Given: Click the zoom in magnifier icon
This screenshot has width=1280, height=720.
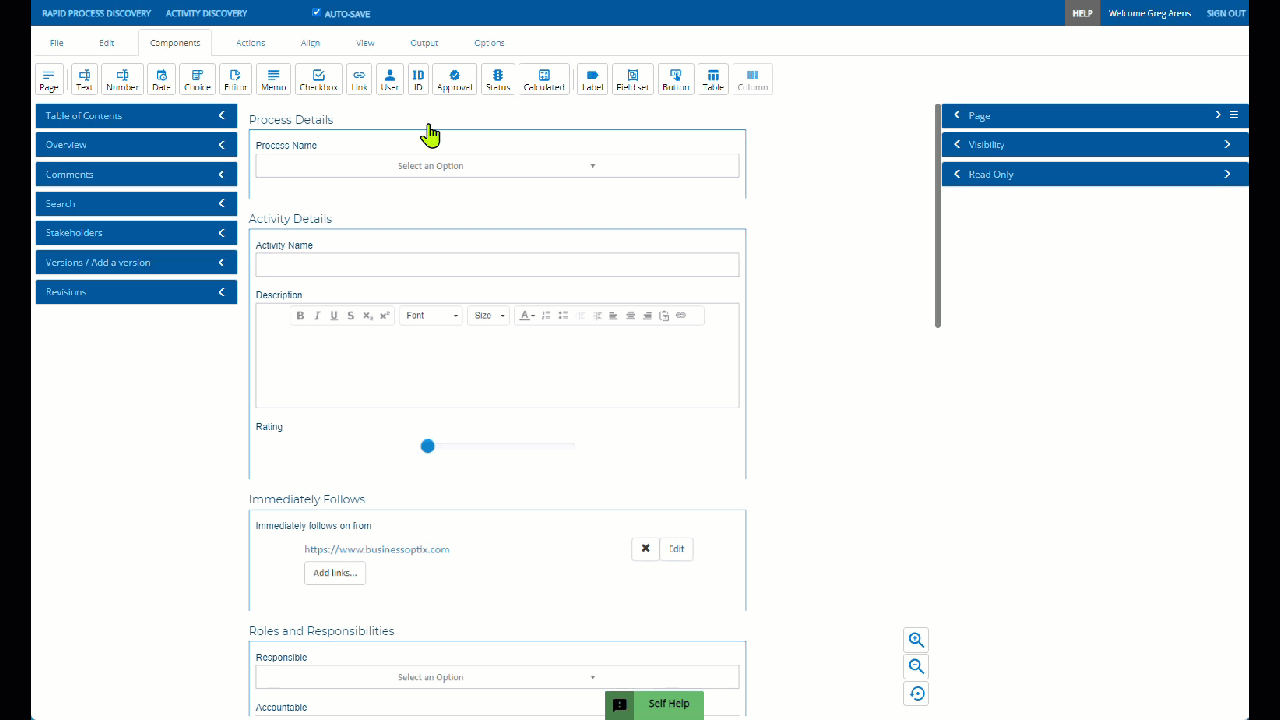Looking at the screenshot, I should coord(916,640).
